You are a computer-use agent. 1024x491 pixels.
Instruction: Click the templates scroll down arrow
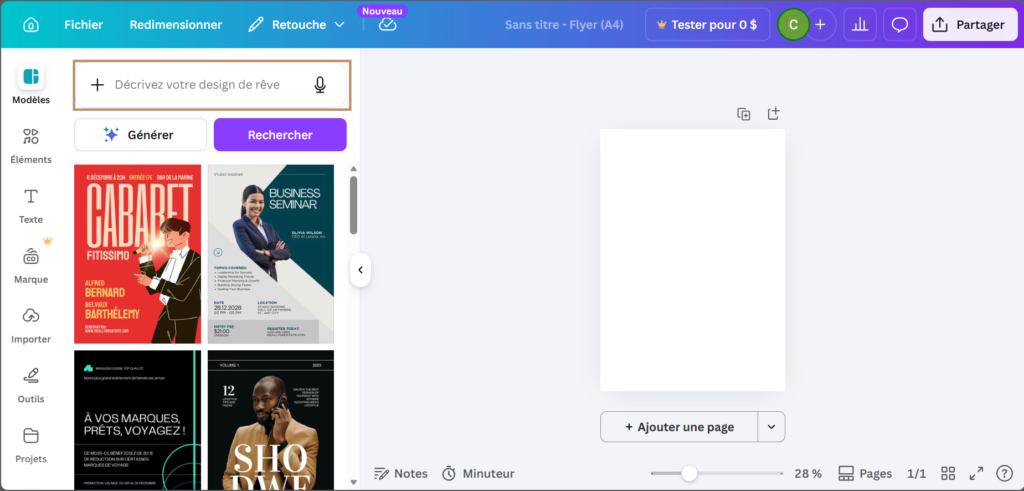(x=354, y=483)
